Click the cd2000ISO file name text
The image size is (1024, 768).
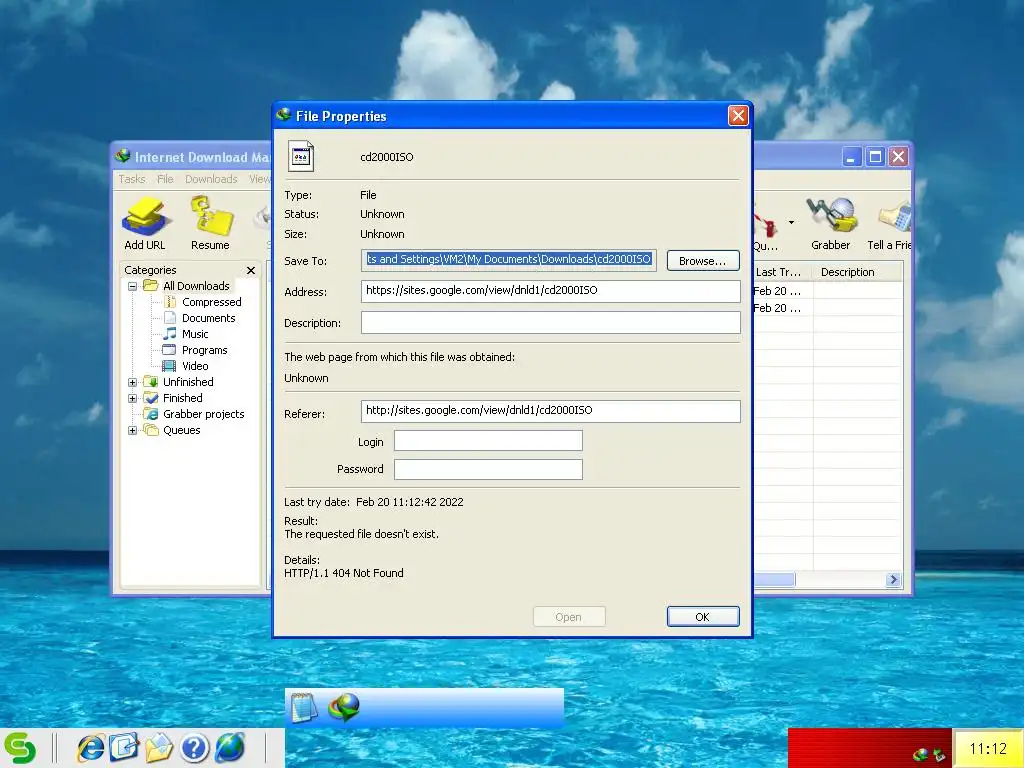[387, 157]
